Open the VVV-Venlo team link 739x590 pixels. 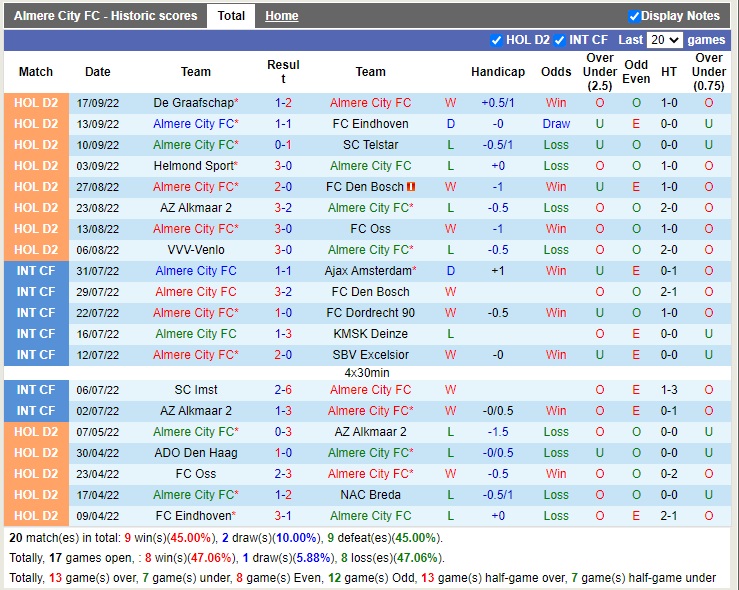(196, 250)
